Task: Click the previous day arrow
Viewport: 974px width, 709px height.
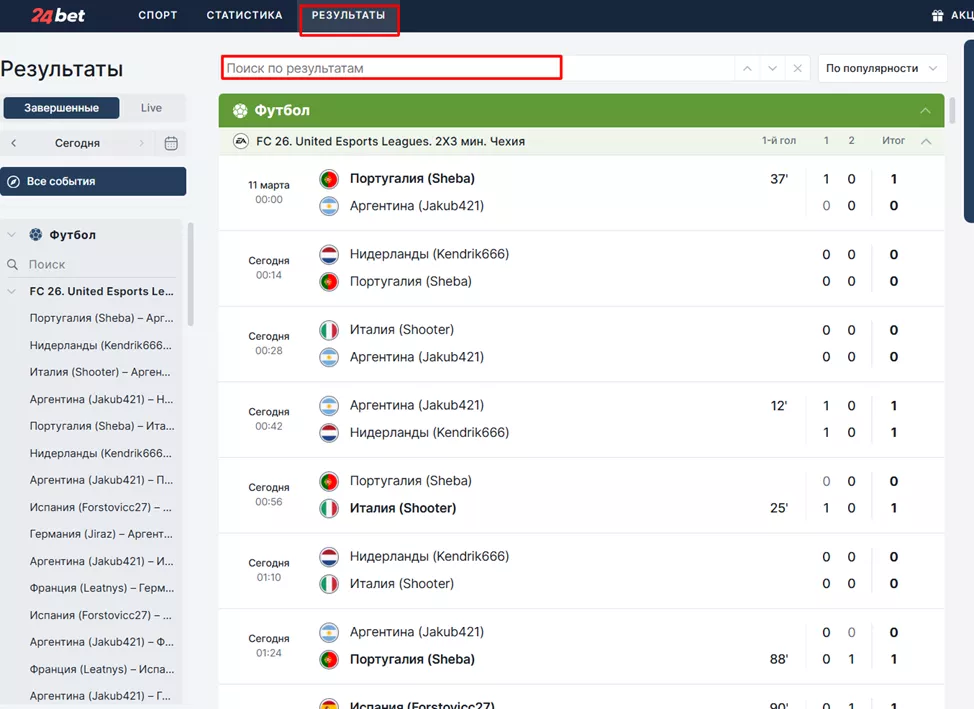Action: pos(14,143)
